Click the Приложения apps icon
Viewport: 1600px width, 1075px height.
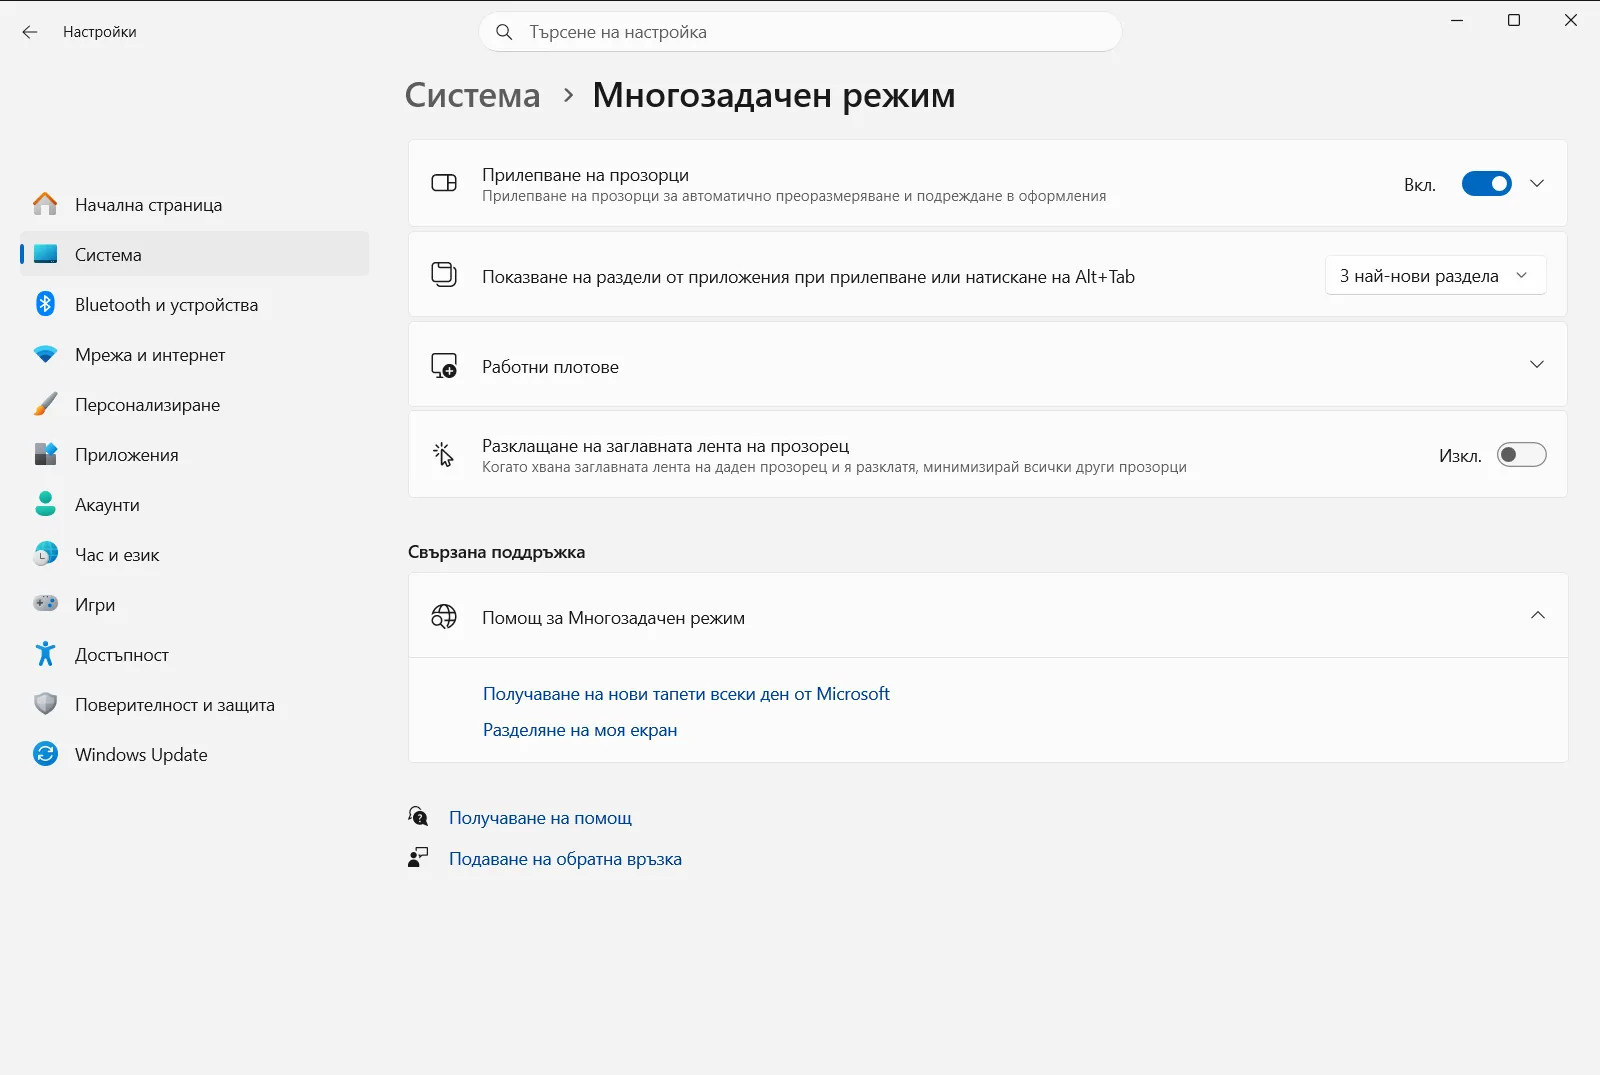(x=45, y=454)
